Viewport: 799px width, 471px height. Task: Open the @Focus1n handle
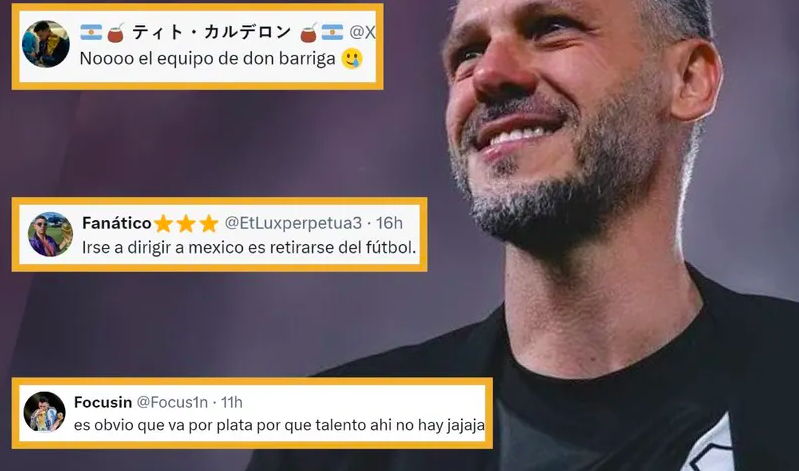click(x=172, y=402)
